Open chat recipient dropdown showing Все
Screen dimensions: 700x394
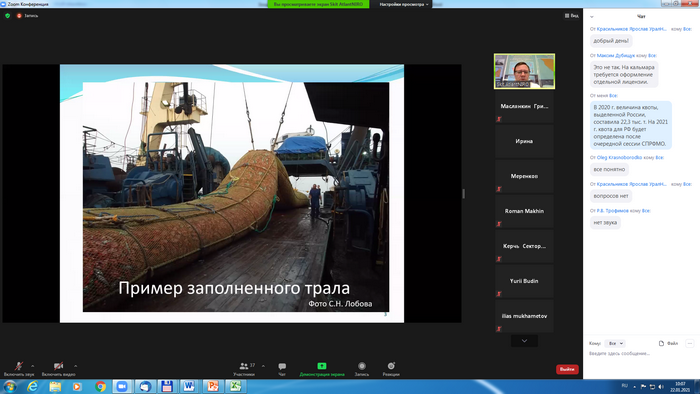[x=615, y=343]
